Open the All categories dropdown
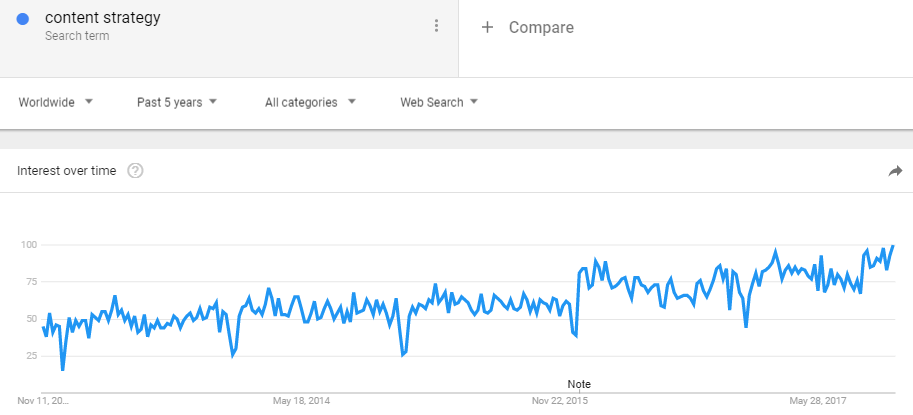Screen dimensions: 913x415 (310, 102)
